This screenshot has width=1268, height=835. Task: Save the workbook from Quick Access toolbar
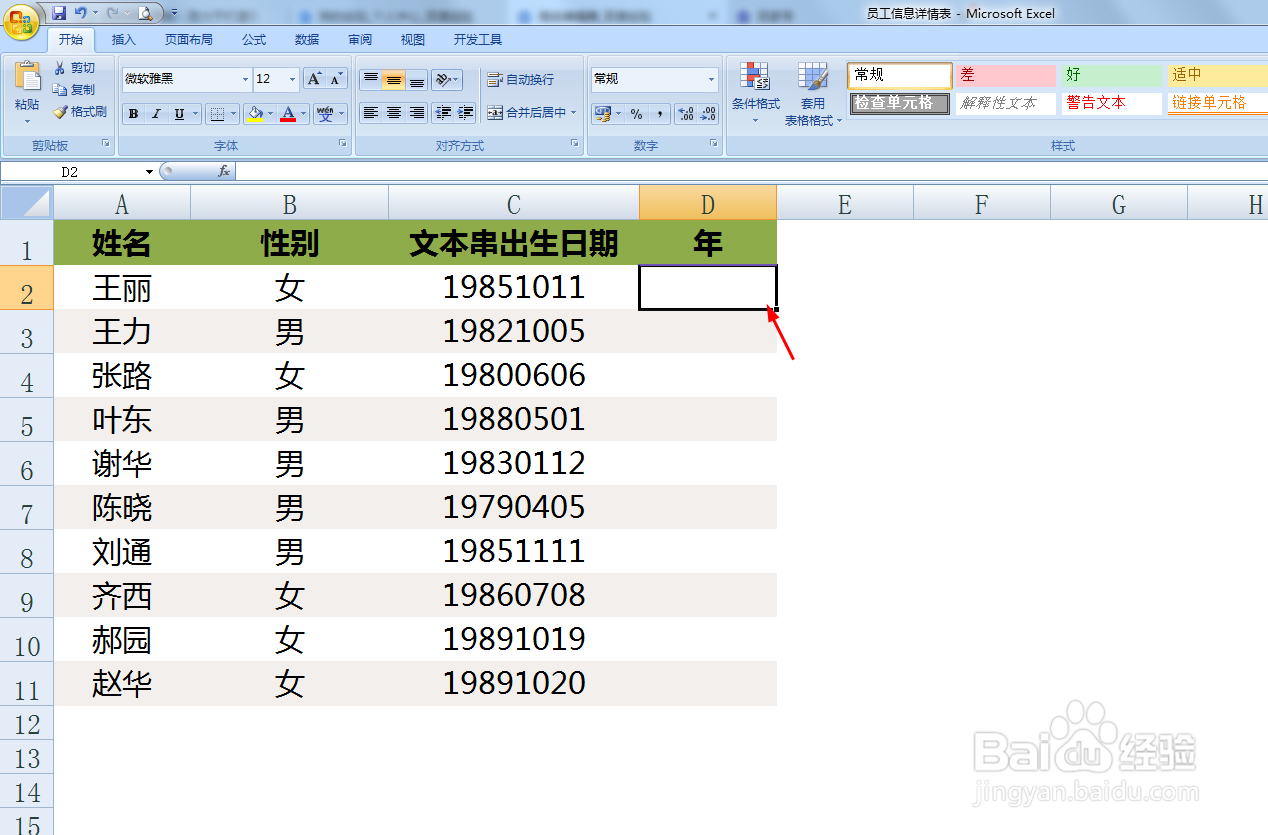[59, 13]
